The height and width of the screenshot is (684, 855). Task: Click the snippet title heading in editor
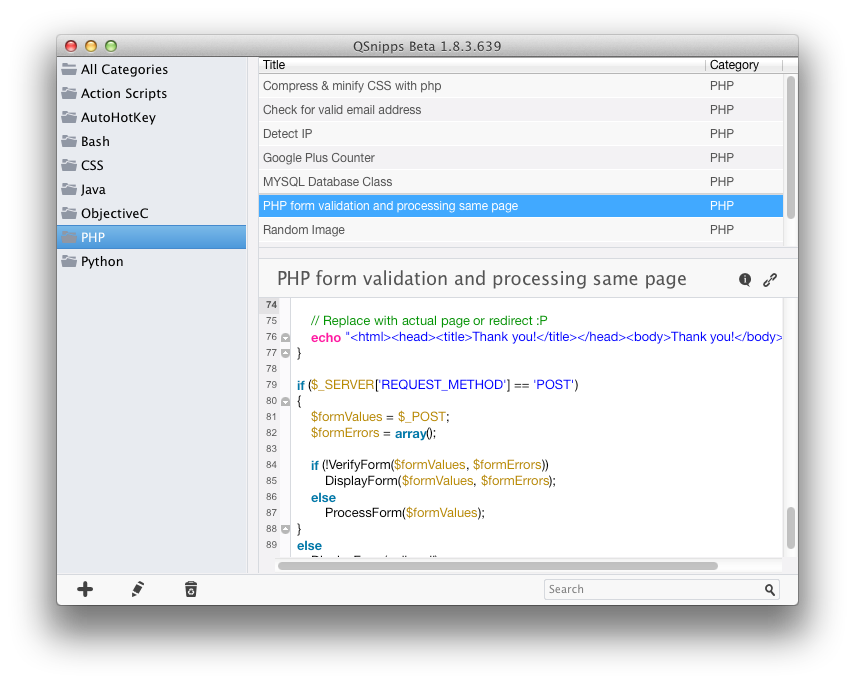click(481, 279)
